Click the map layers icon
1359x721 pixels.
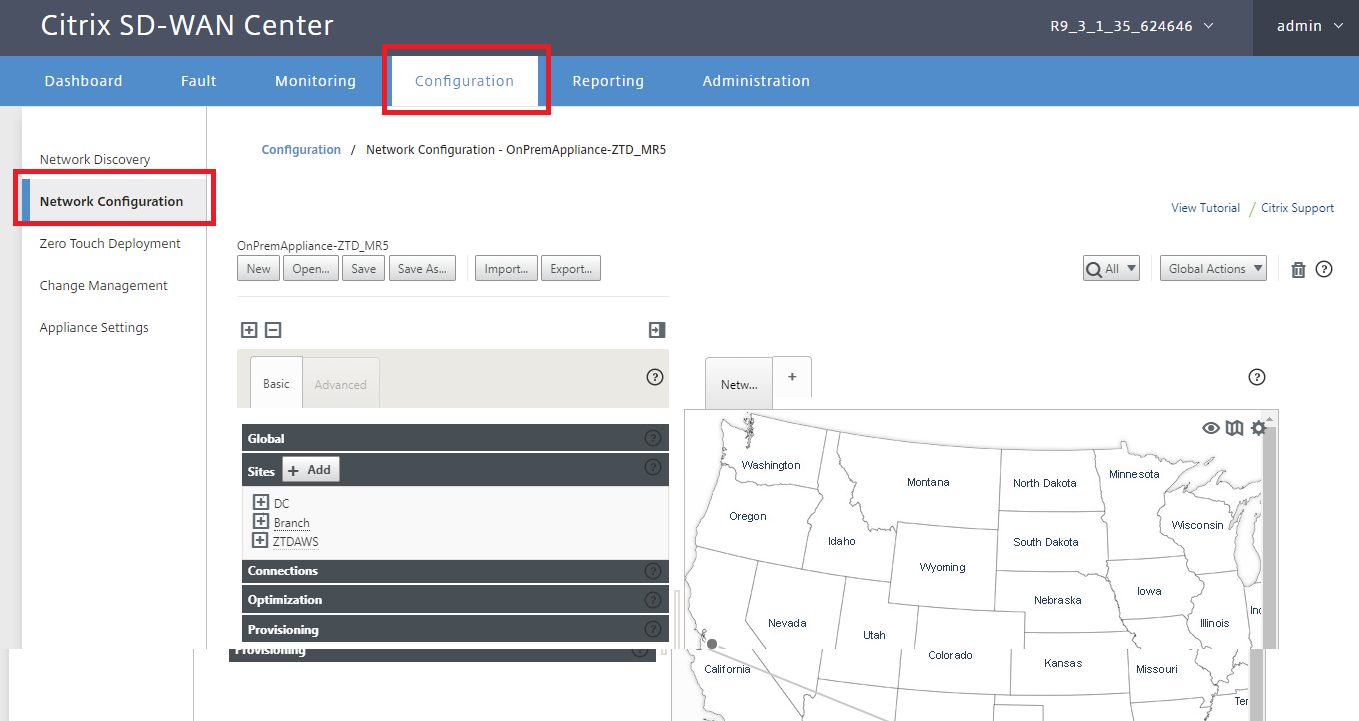tap(1235, 428)
